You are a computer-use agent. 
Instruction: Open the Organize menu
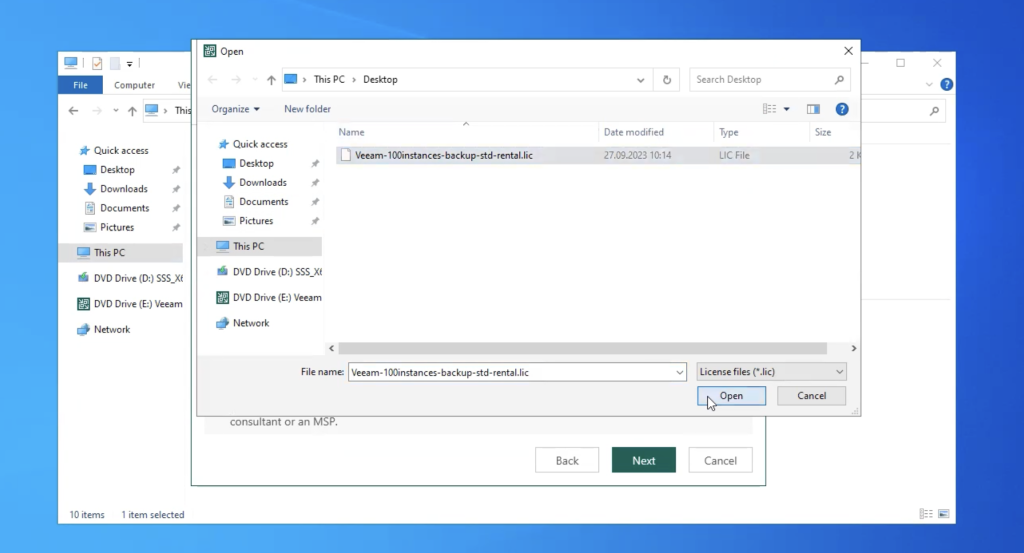coord(235,109)
